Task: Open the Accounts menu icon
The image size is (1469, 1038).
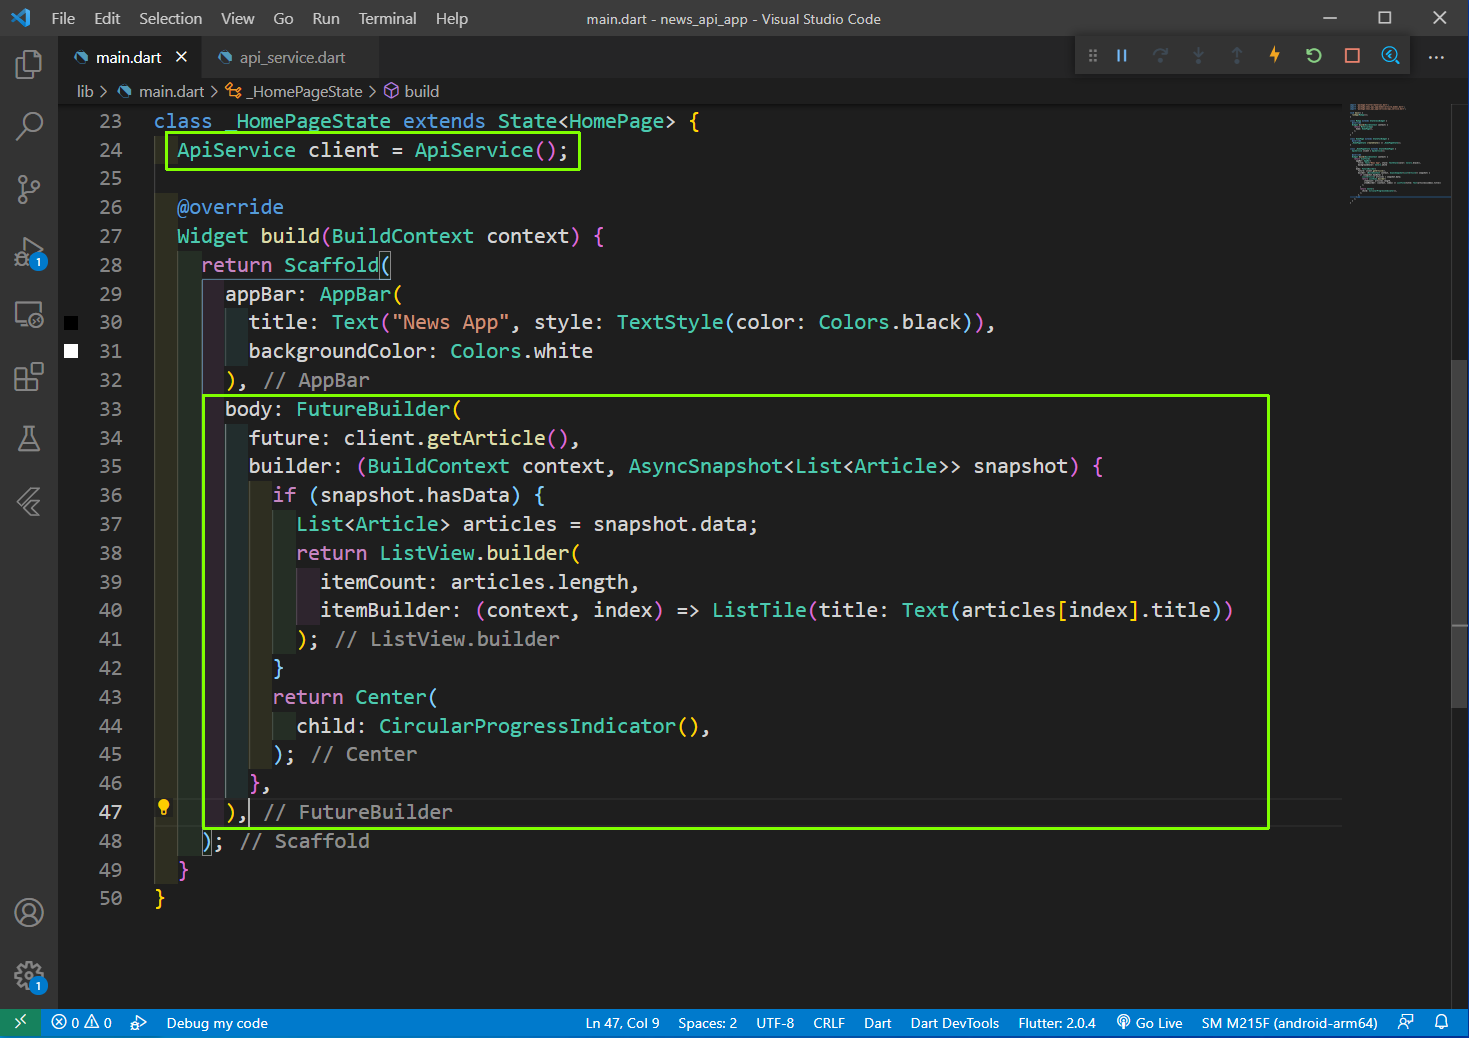Action: [x=29, y=913]
